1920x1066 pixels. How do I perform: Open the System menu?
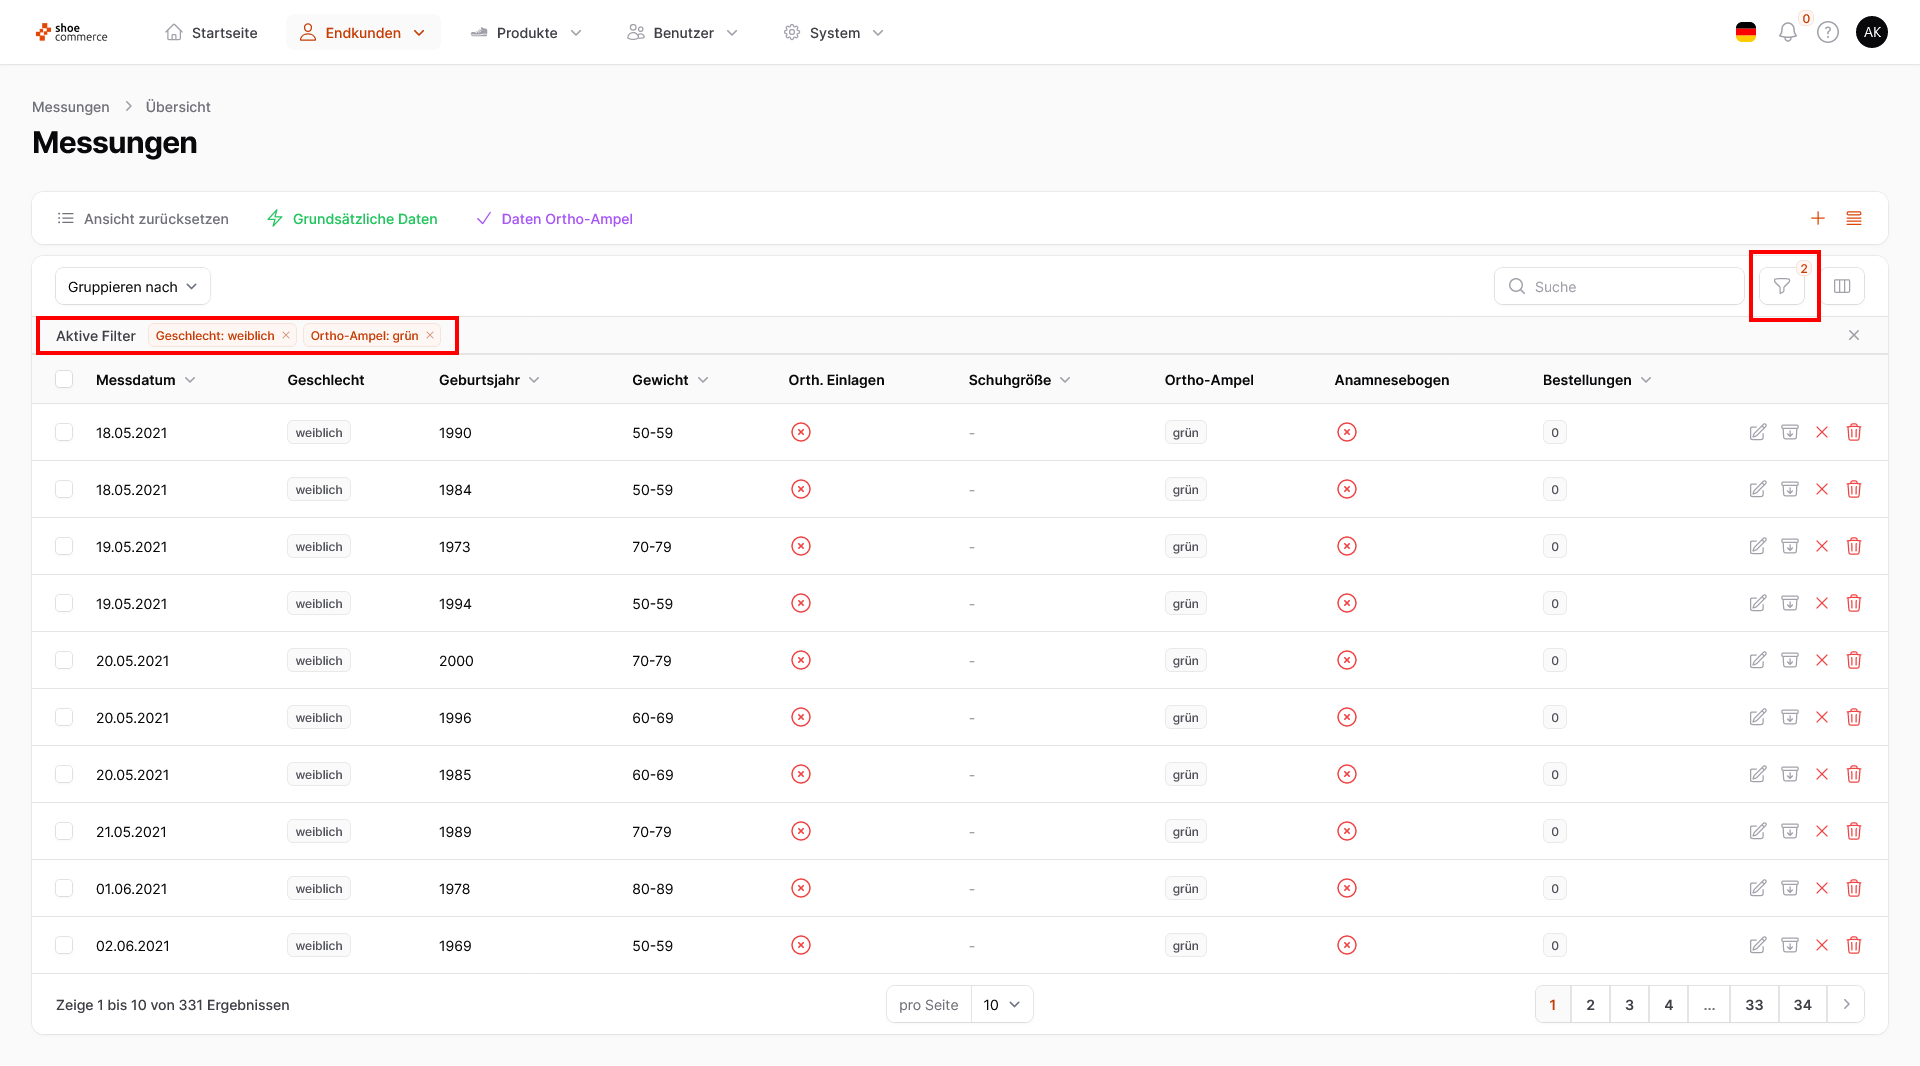pyautogui.click(x=834, y=33)
